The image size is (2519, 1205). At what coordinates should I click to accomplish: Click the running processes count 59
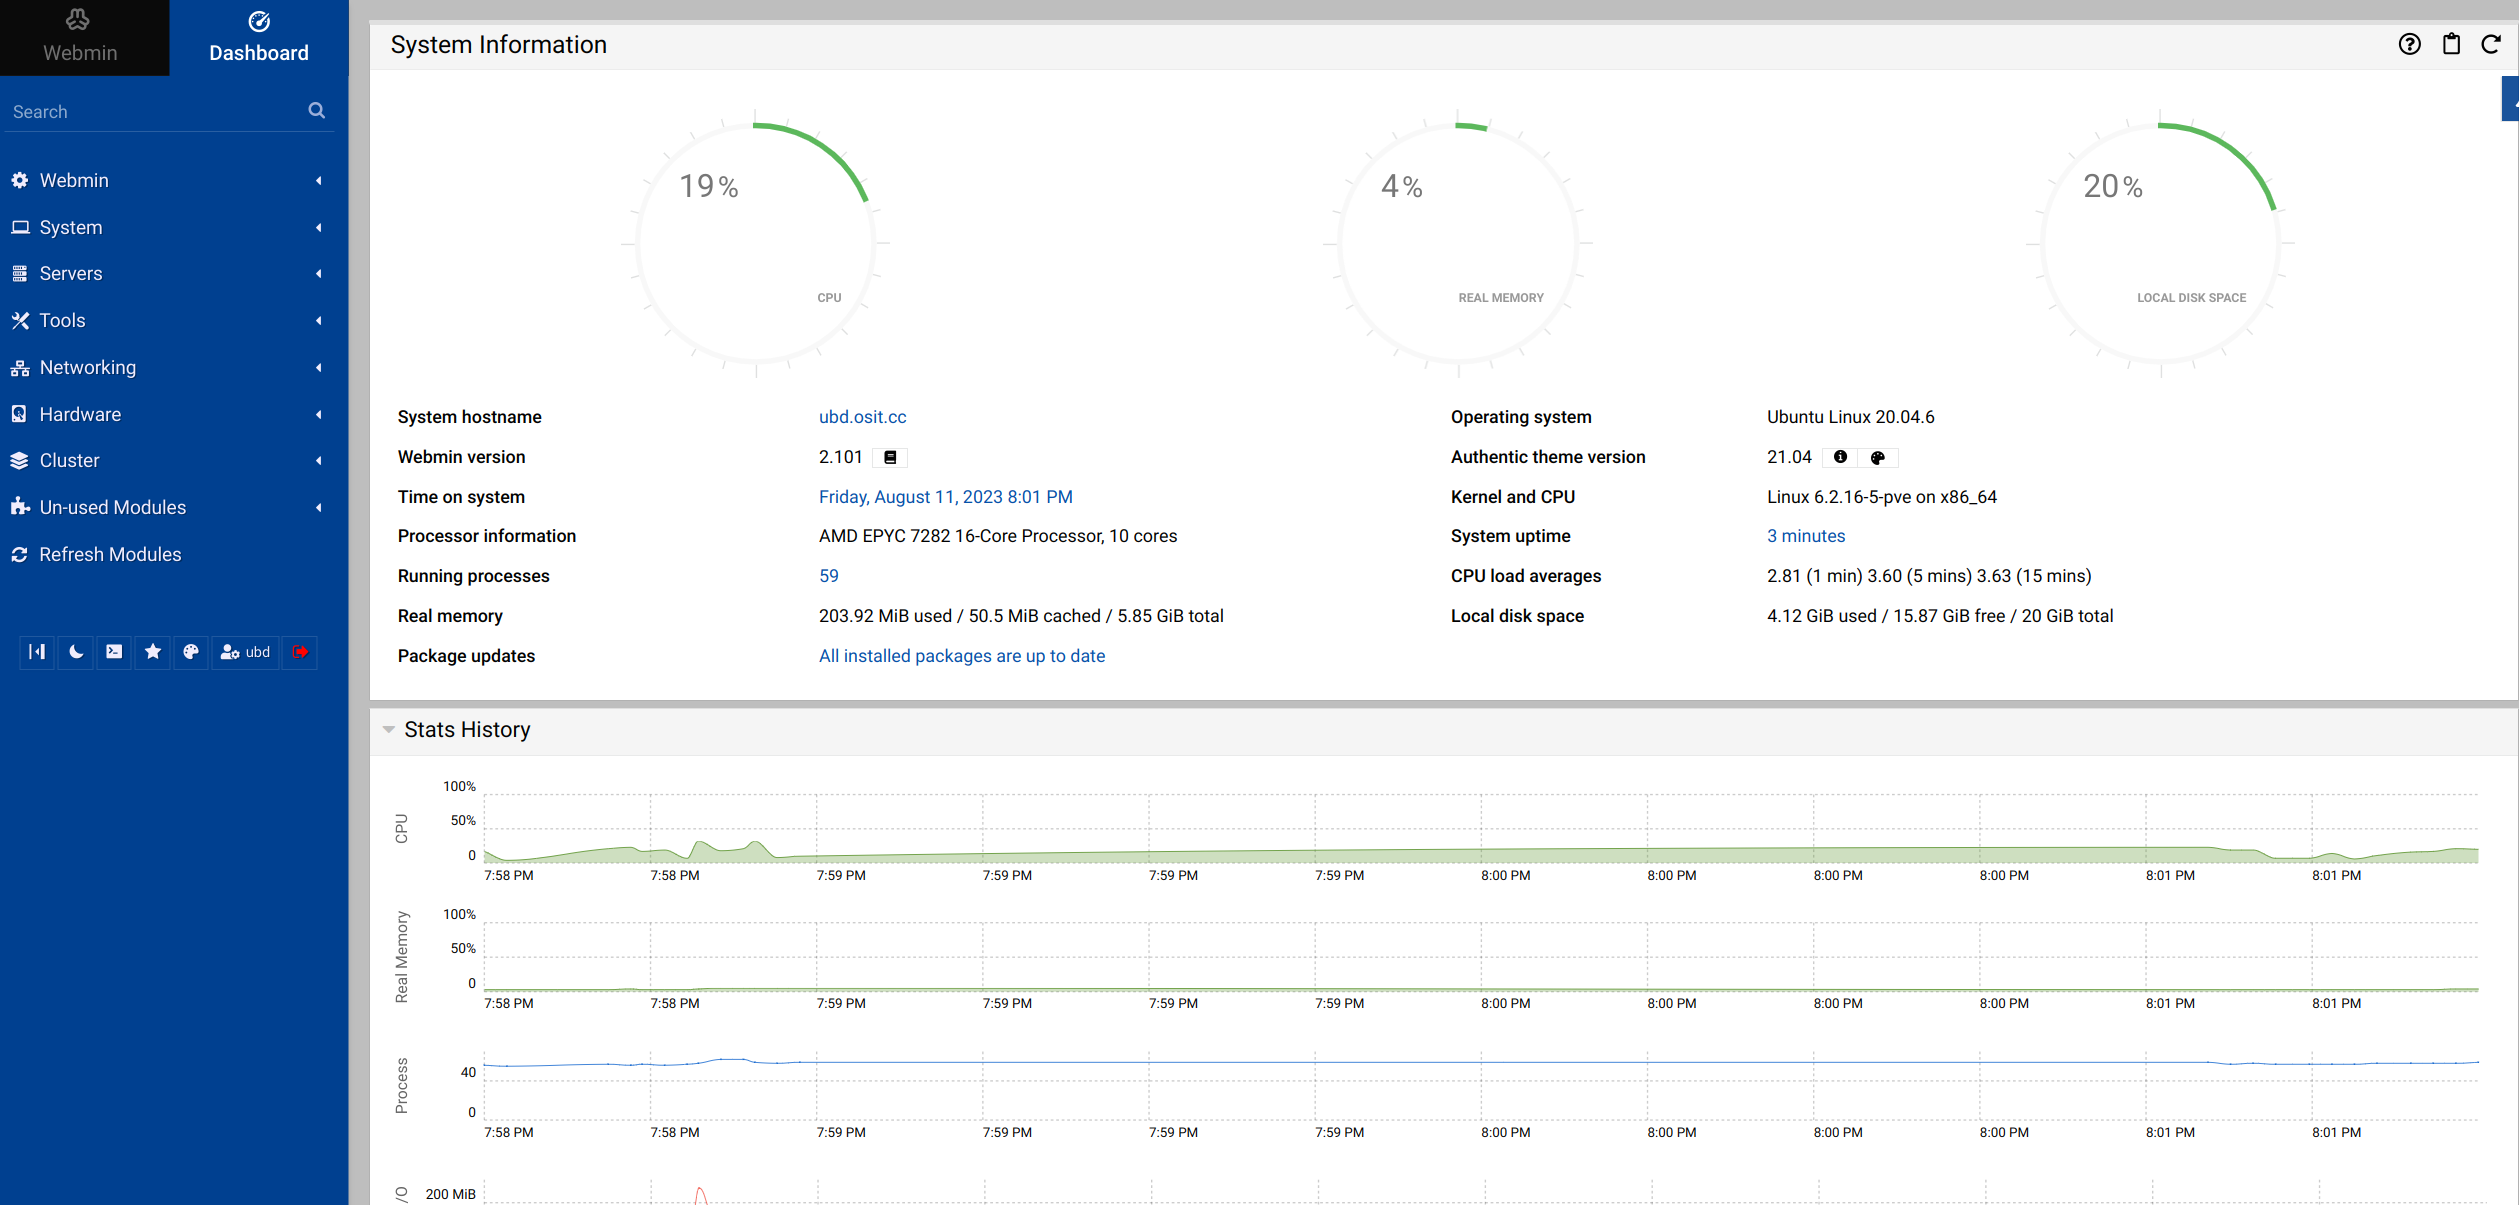[x=828, y=576]
